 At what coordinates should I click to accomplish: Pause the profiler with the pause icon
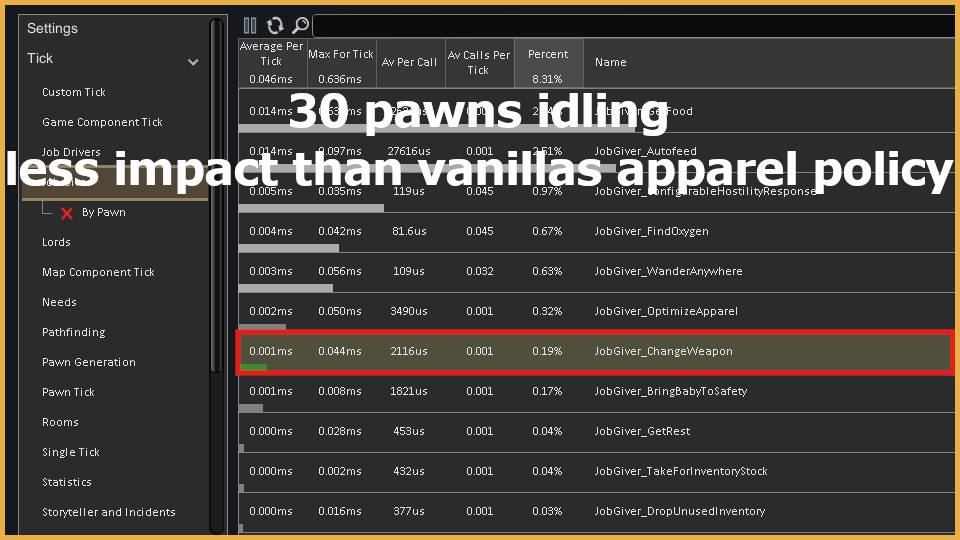point(250,26)
